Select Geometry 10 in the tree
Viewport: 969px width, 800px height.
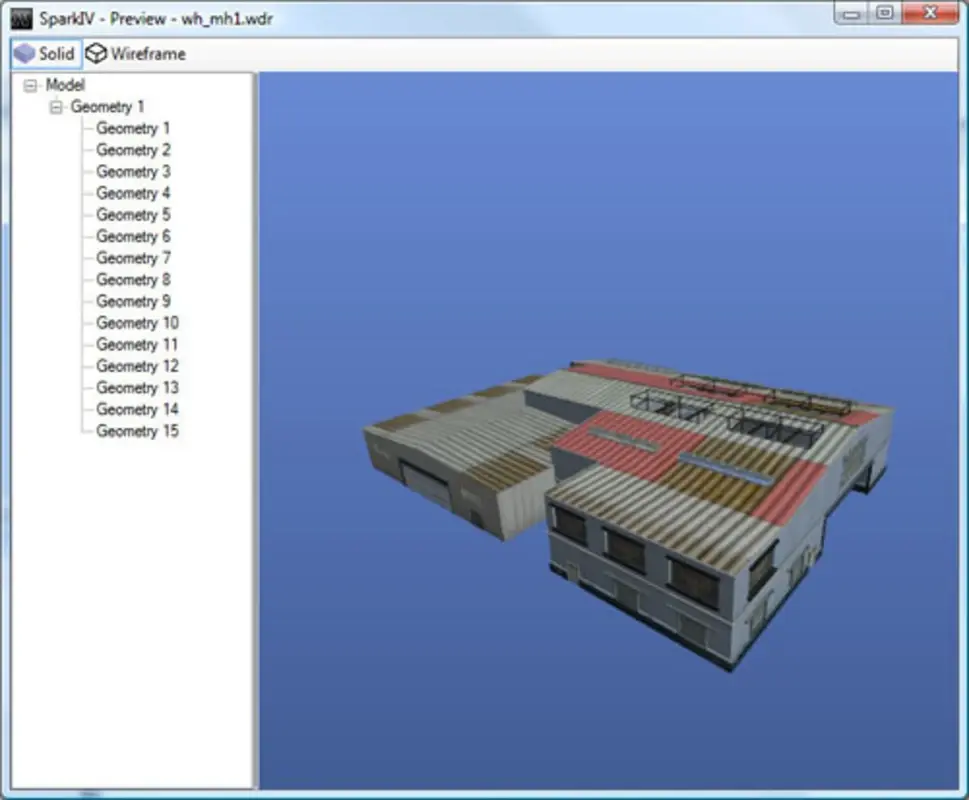[136, 322]
